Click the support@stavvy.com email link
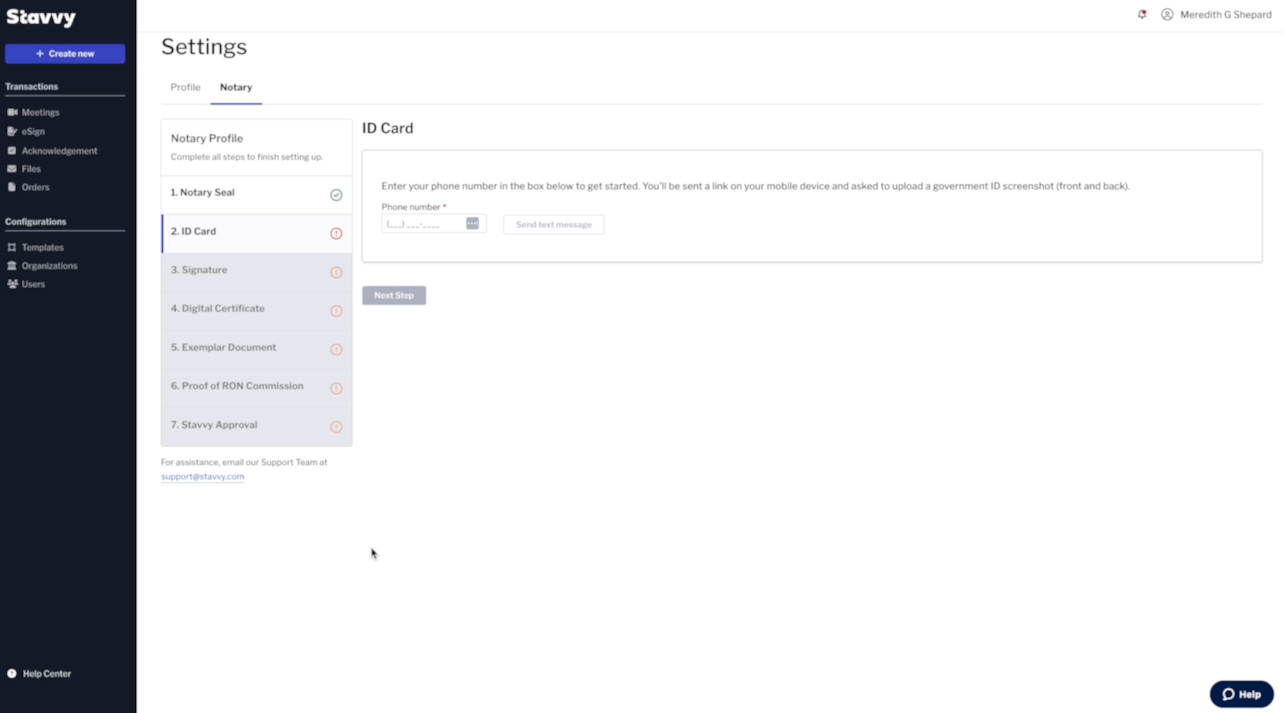1283x713 pixels. click(203, 477)
